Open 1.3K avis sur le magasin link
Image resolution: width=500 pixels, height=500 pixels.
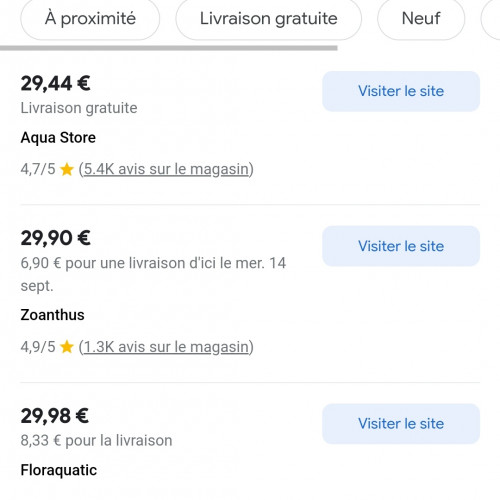166,347
